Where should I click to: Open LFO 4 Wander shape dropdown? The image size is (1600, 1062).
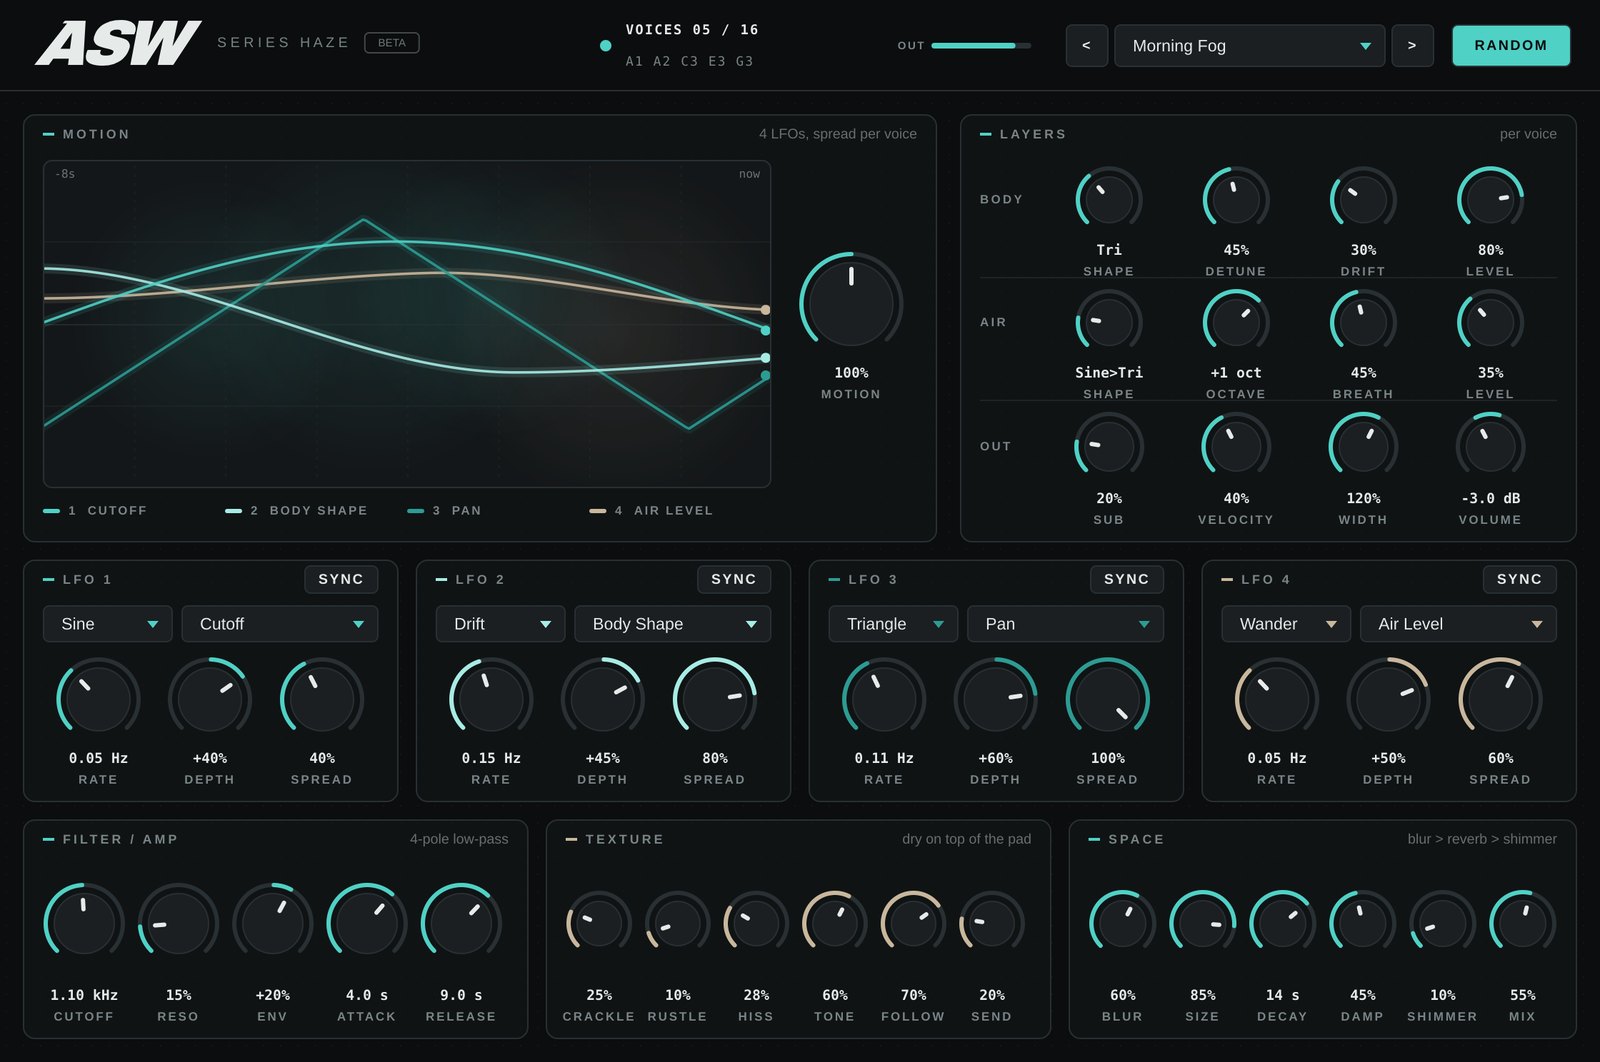click(1287, 624)
